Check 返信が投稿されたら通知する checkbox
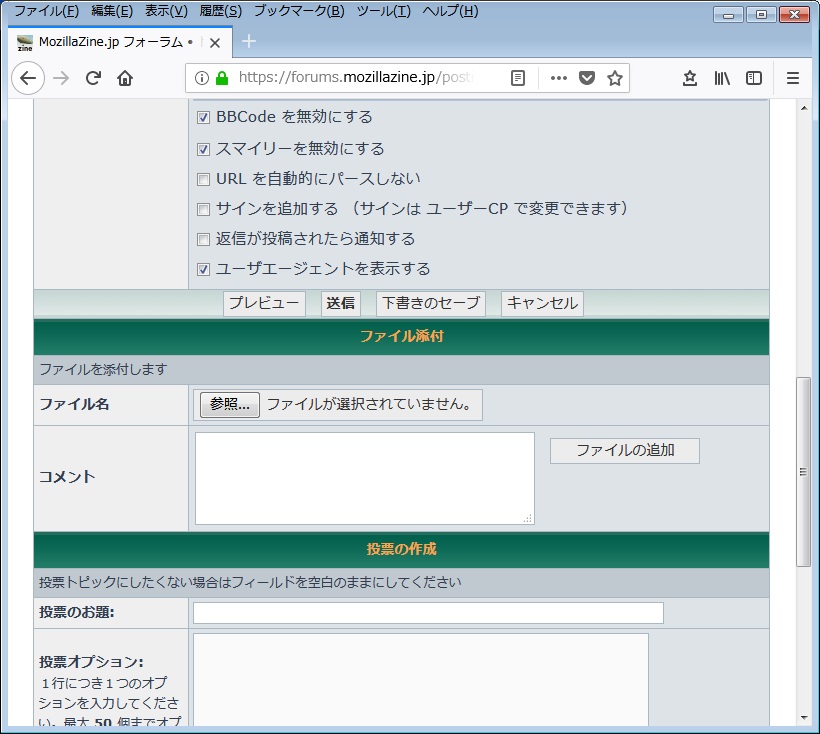Viewport: 820px width, 734px height. 203,240
